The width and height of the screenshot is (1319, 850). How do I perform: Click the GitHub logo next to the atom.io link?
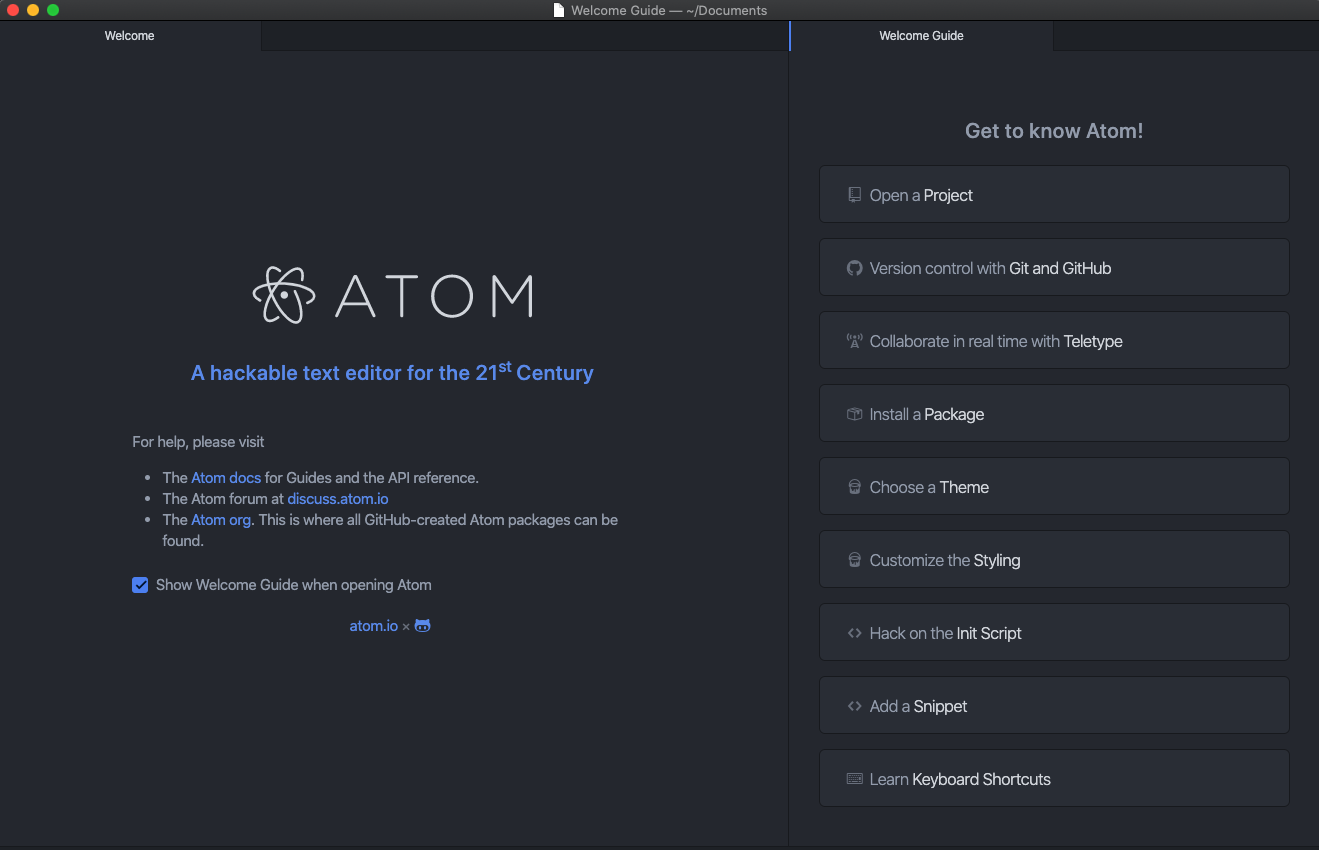(422, 625)
